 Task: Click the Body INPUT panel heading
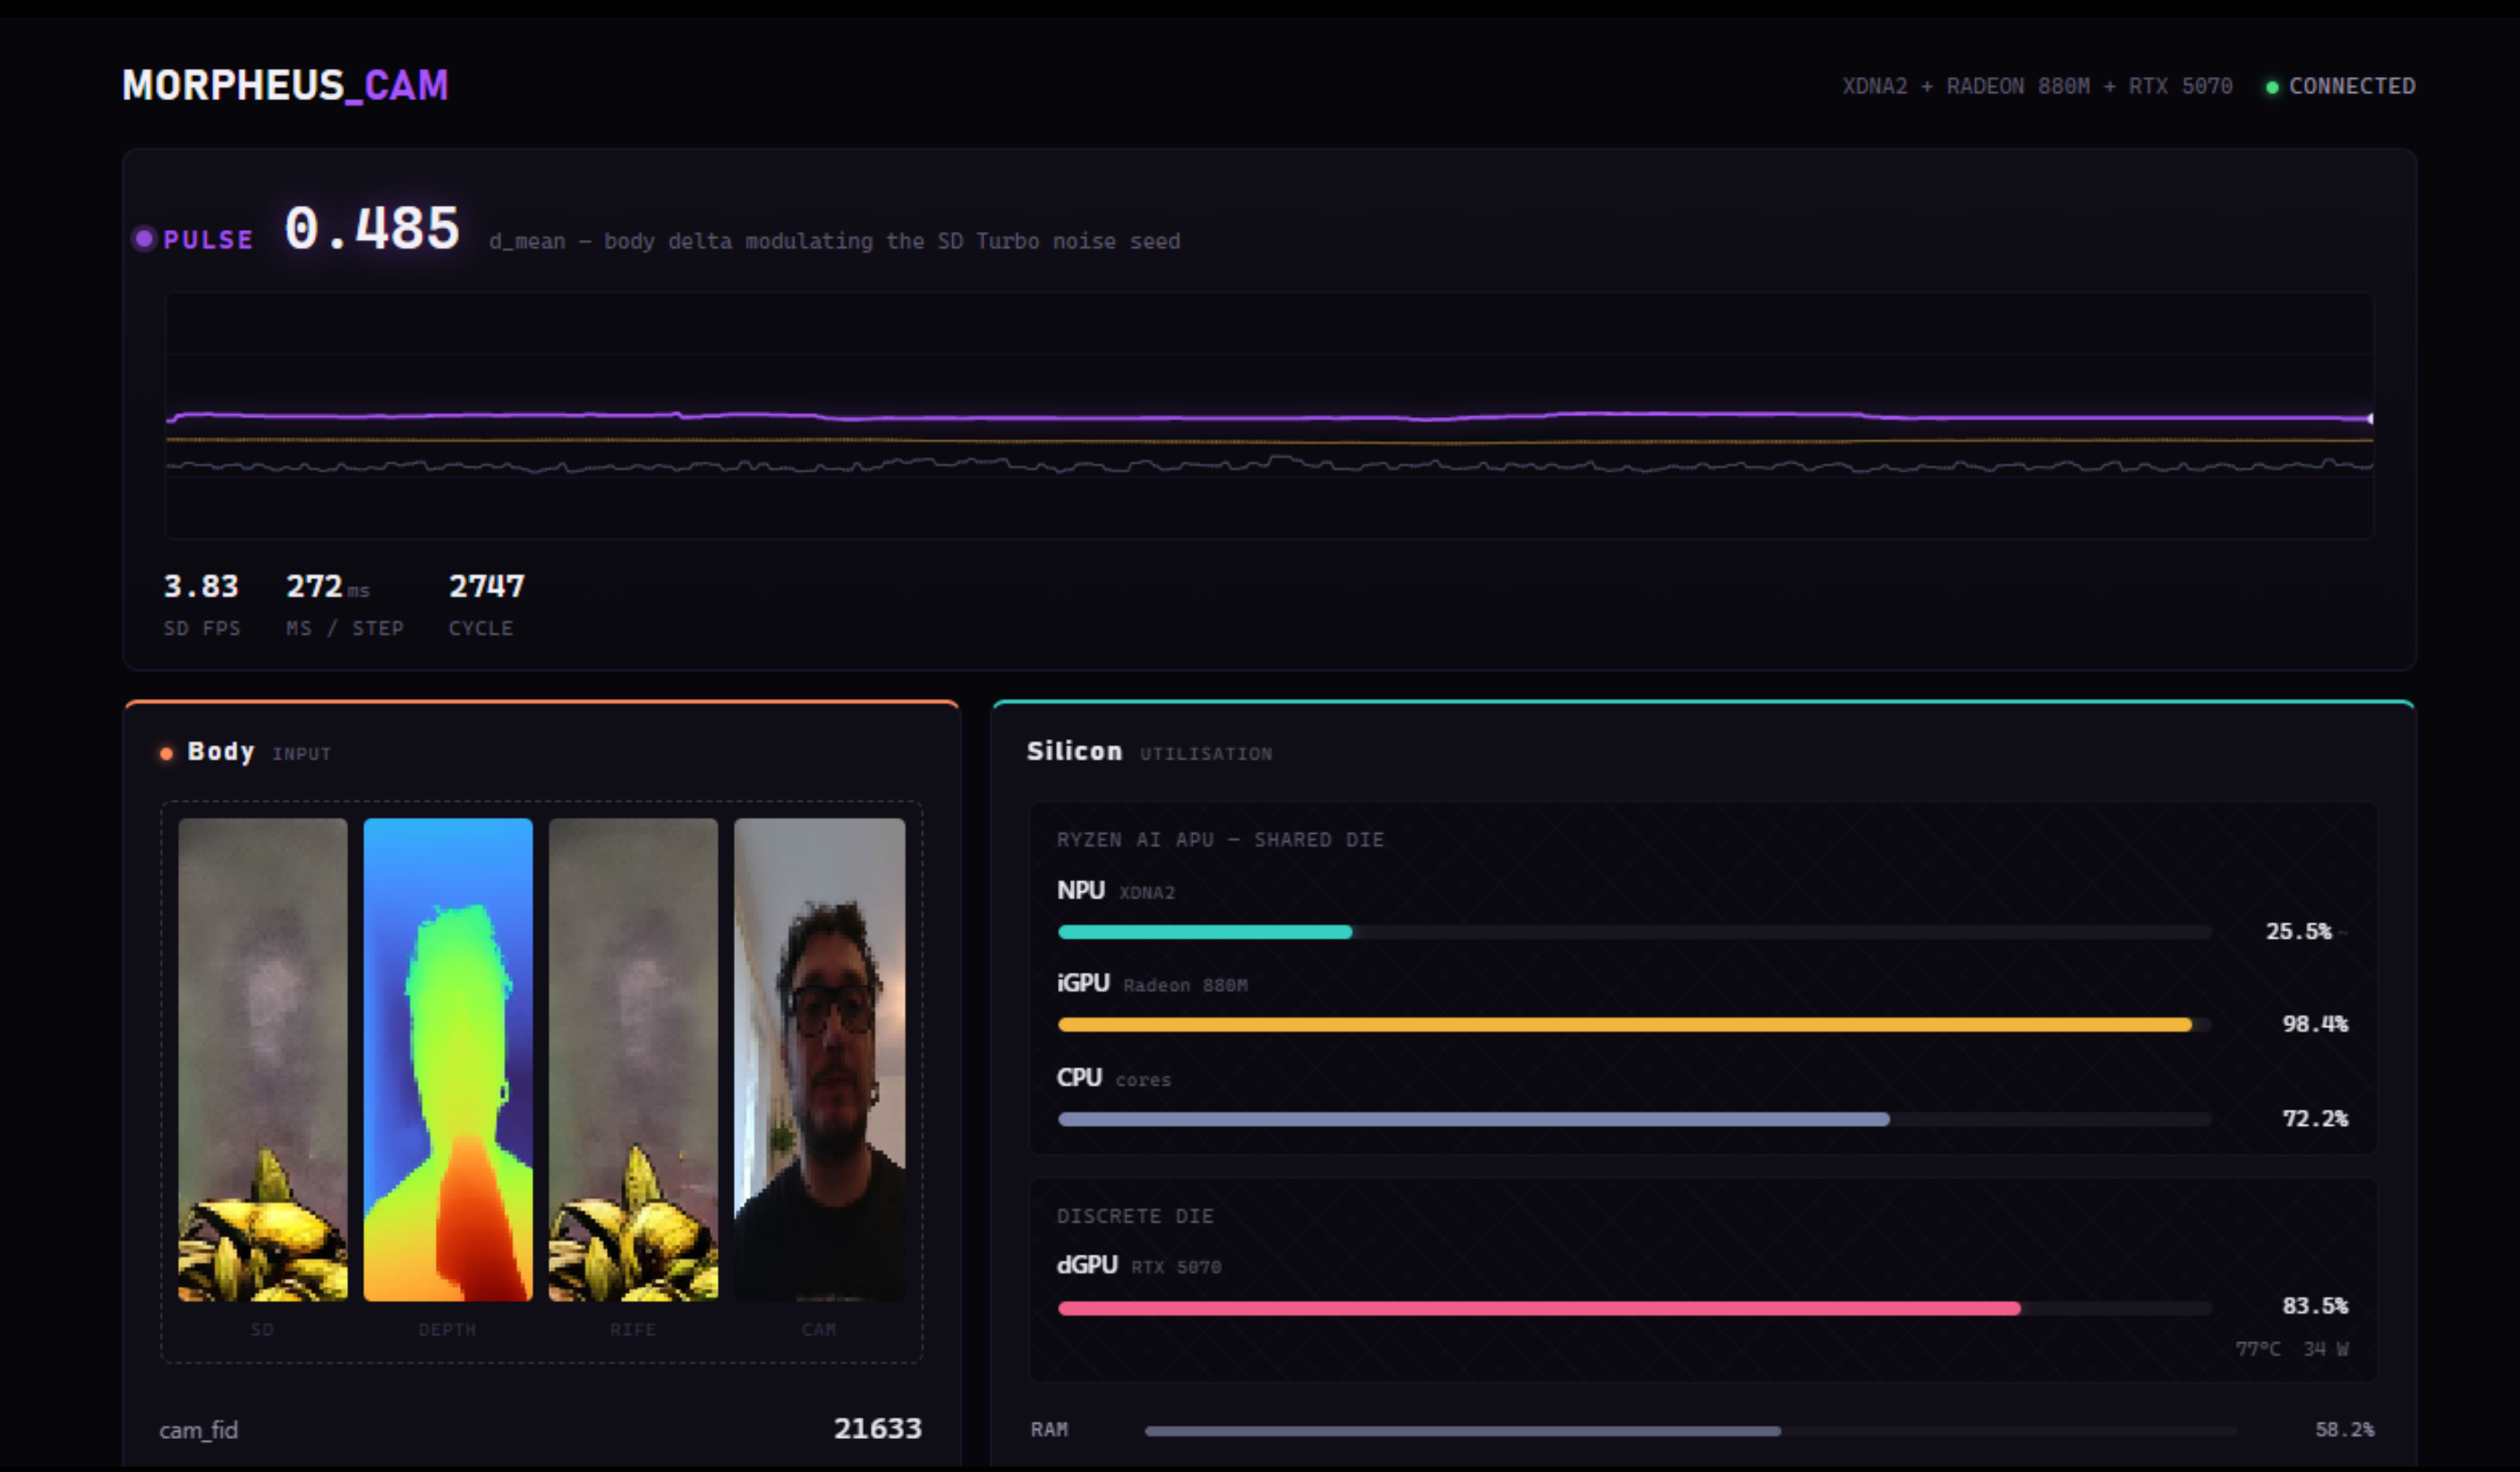[259, 752]
